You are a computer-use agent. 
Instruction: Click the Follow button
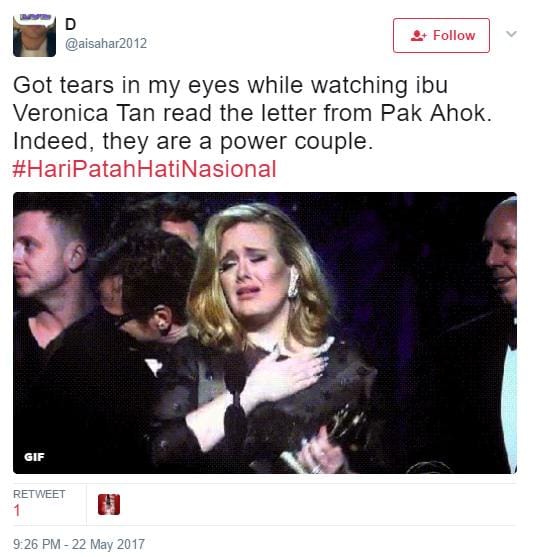[x=441, y=36]
